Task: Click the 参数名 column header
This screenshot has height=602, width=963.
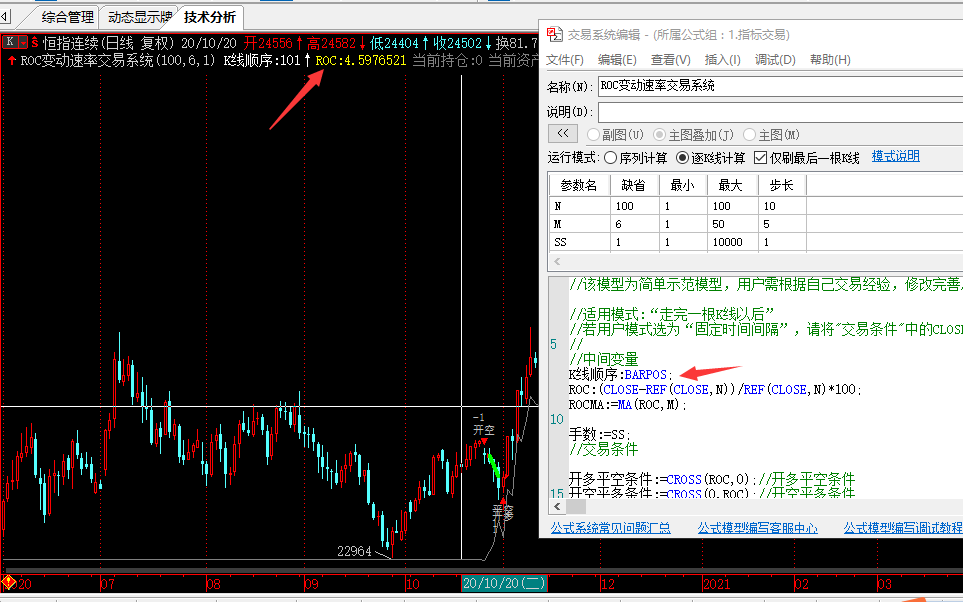Action: (x=579, y=185)
